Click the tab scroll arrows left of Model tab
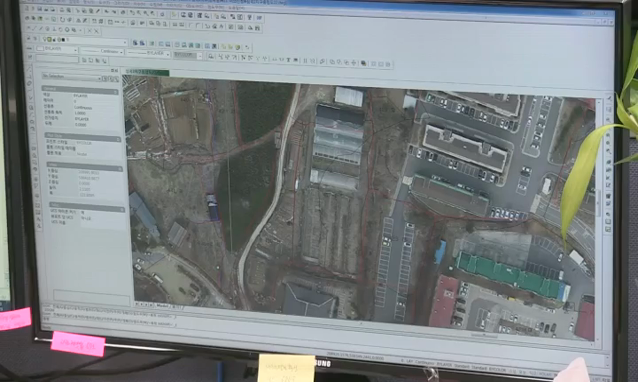The height and width of the screenshot is (382, 638). click(143, 304)
